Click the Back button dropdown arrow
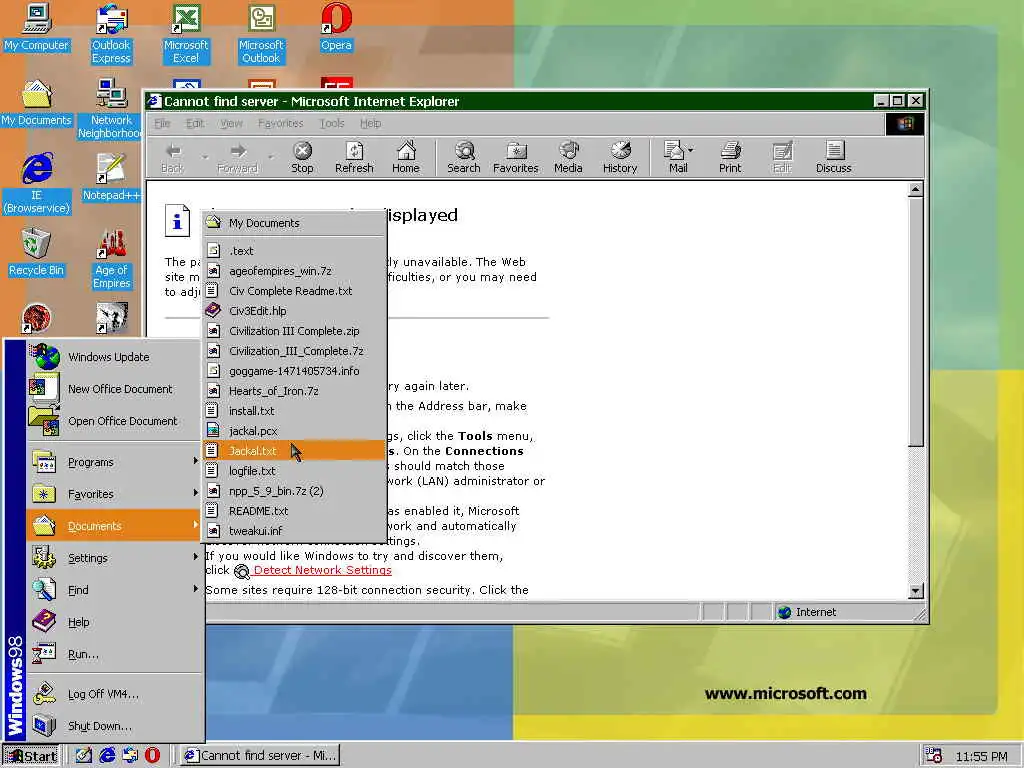The width and height of the screenshot is (1024, 768). (x=205, y=157)
